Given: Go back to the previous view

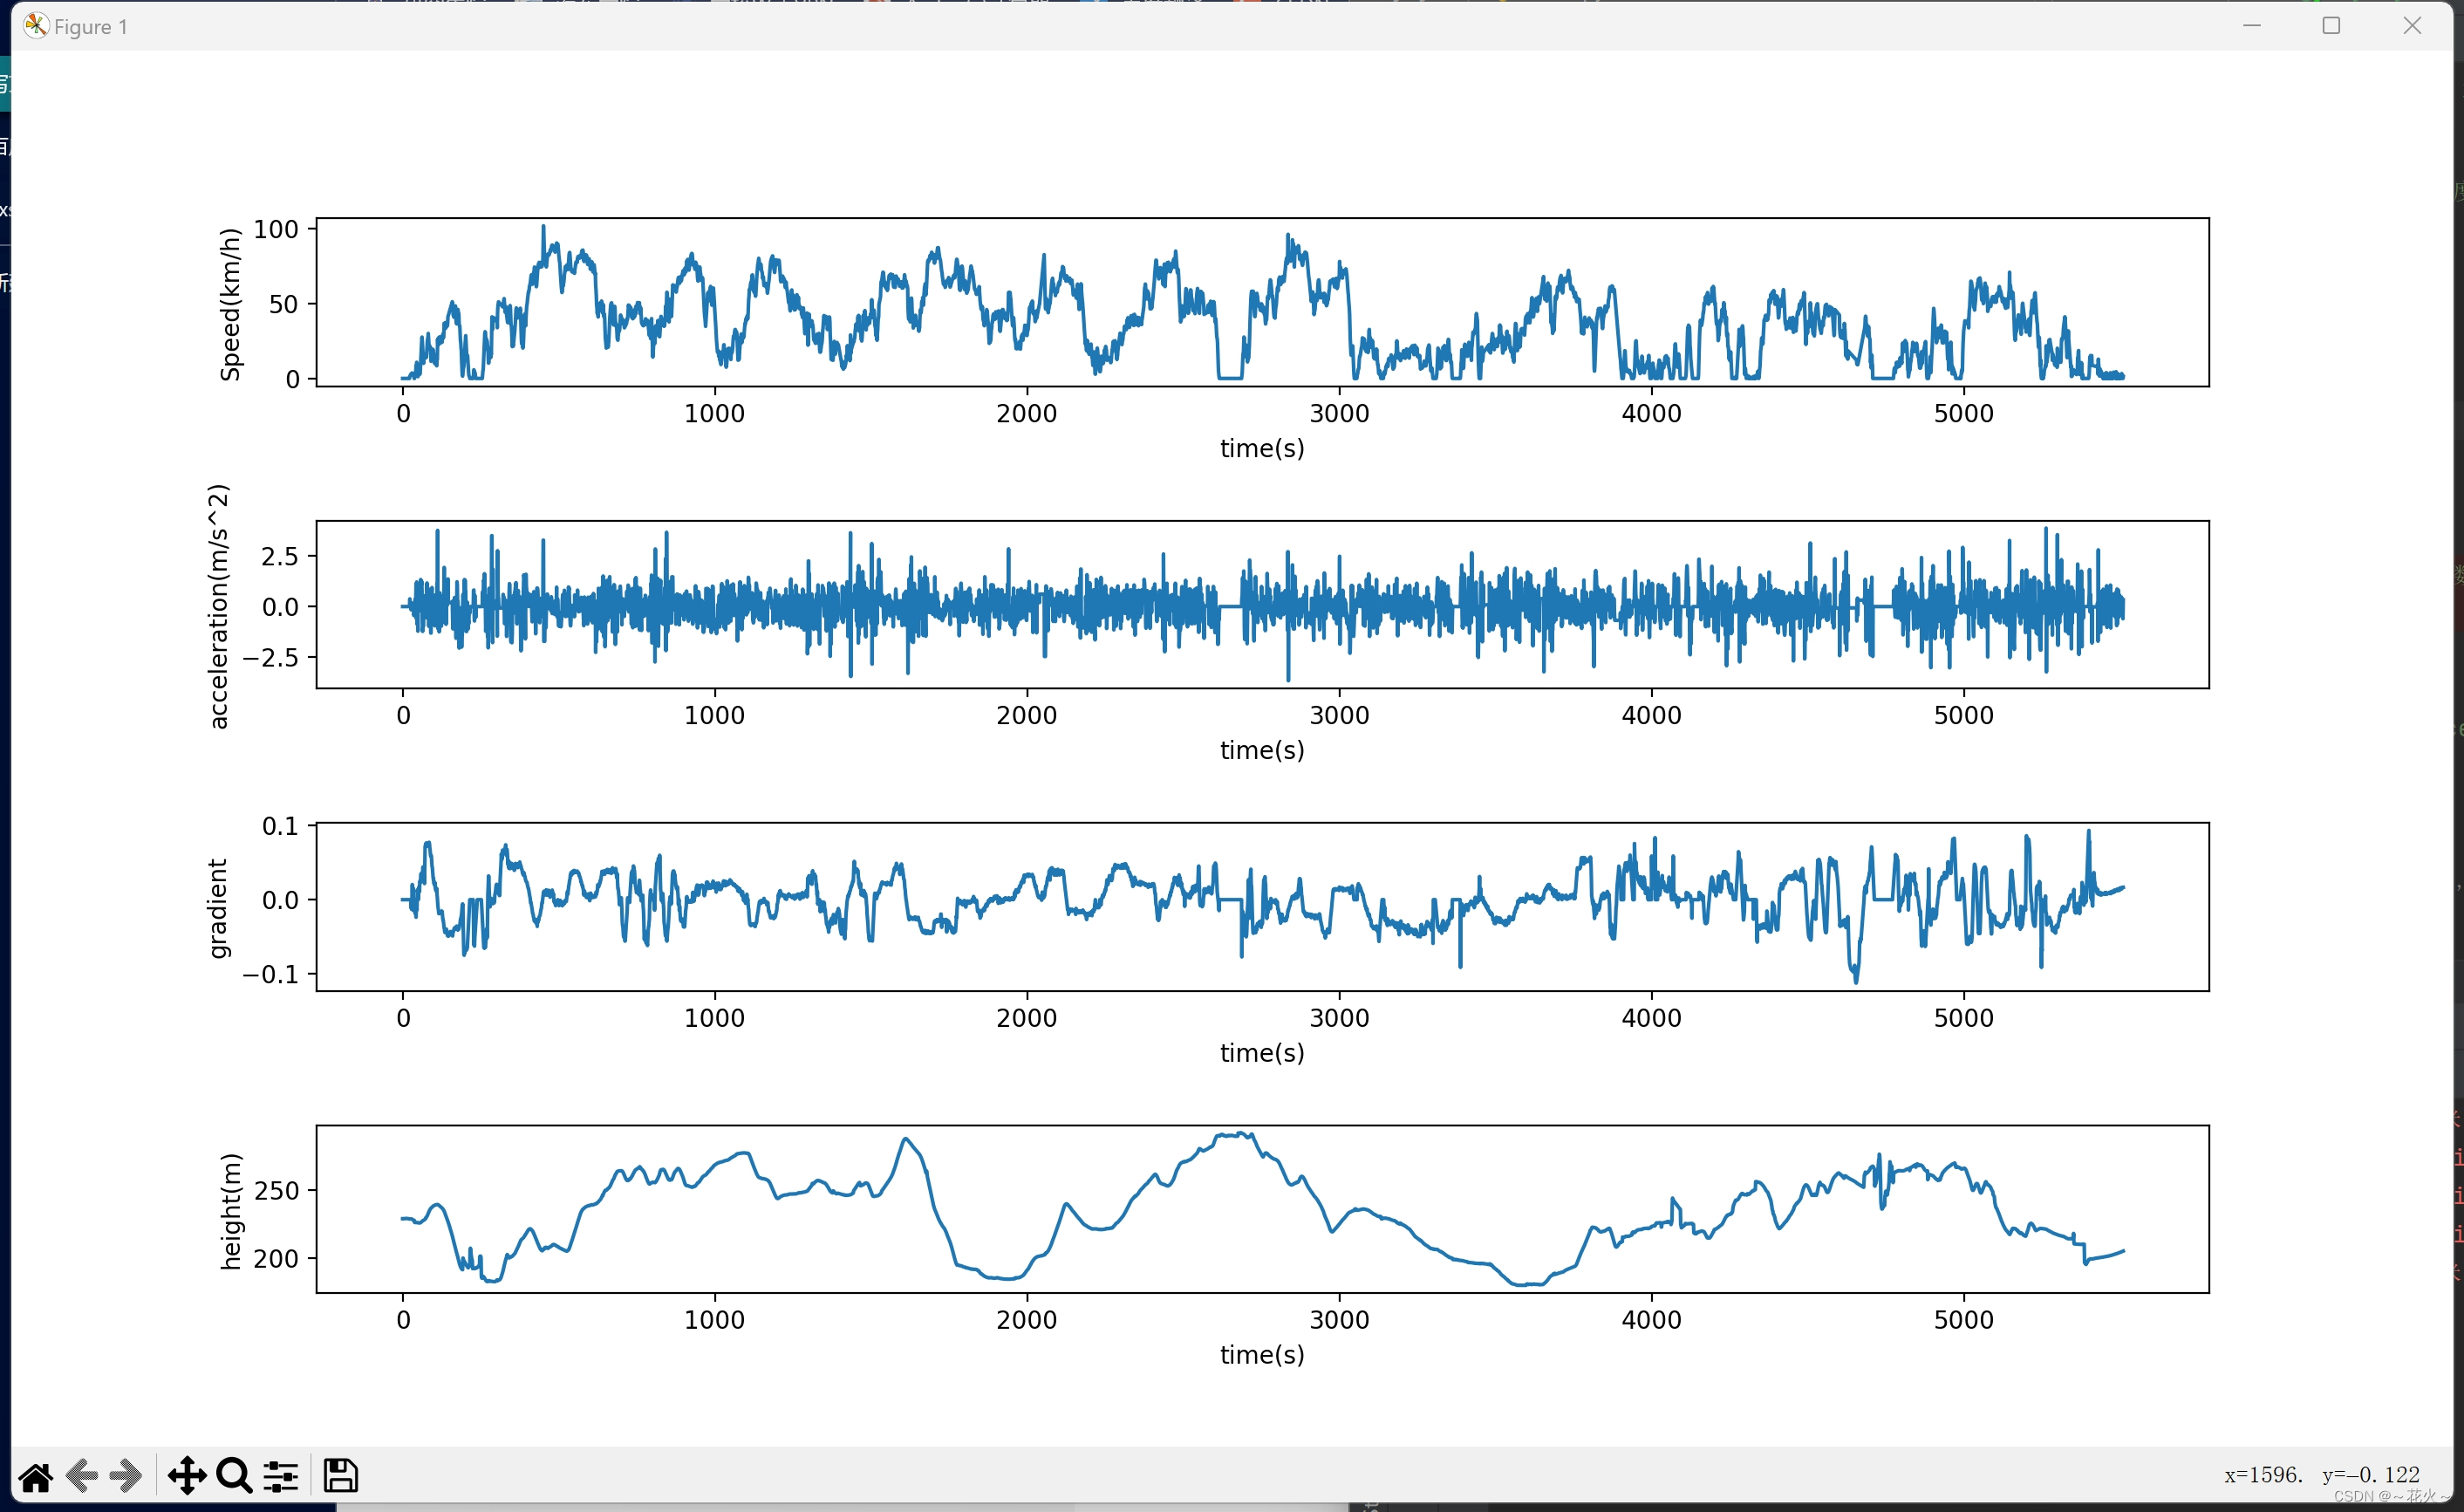Looking at the screenshot, I should (x=82, y=1476).
